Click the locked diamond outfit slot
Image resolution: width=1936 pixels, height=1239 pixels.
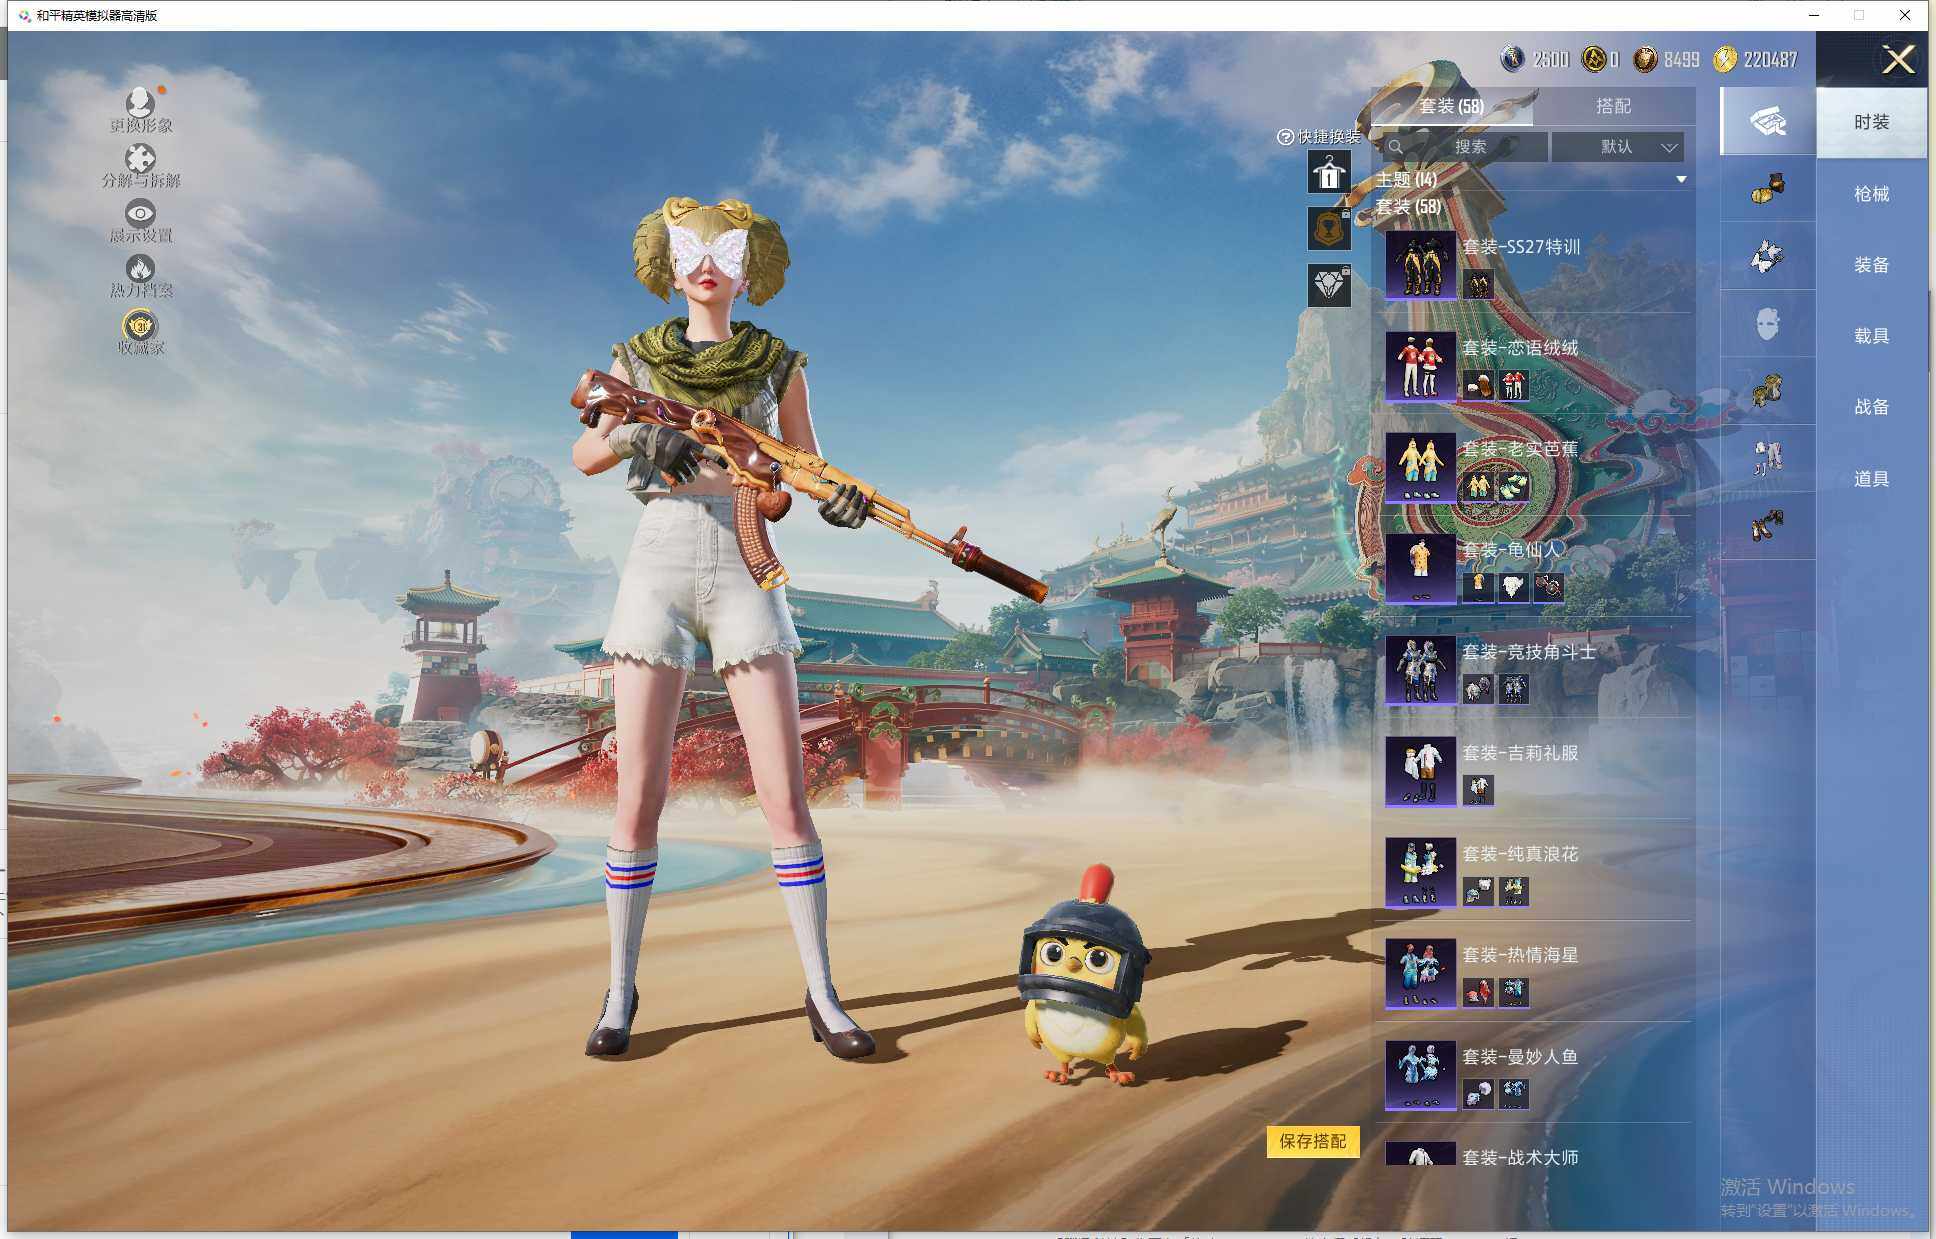[1329, 286]
